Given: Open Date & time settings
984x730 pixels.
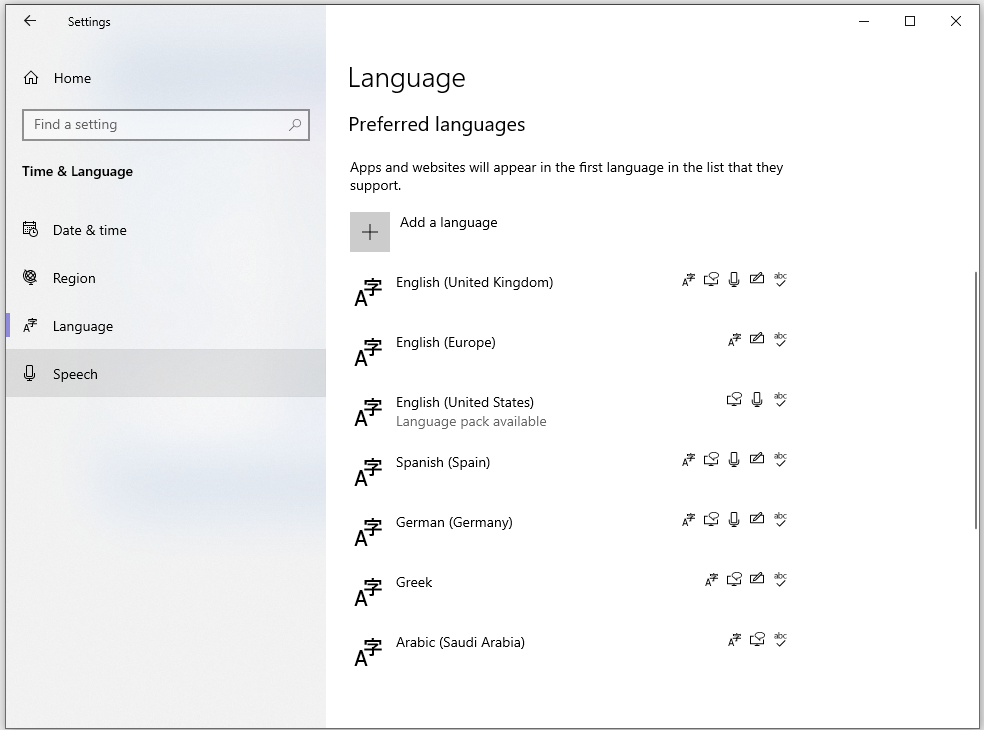Looking at the screenshot, I should click(x=166, y=230).
